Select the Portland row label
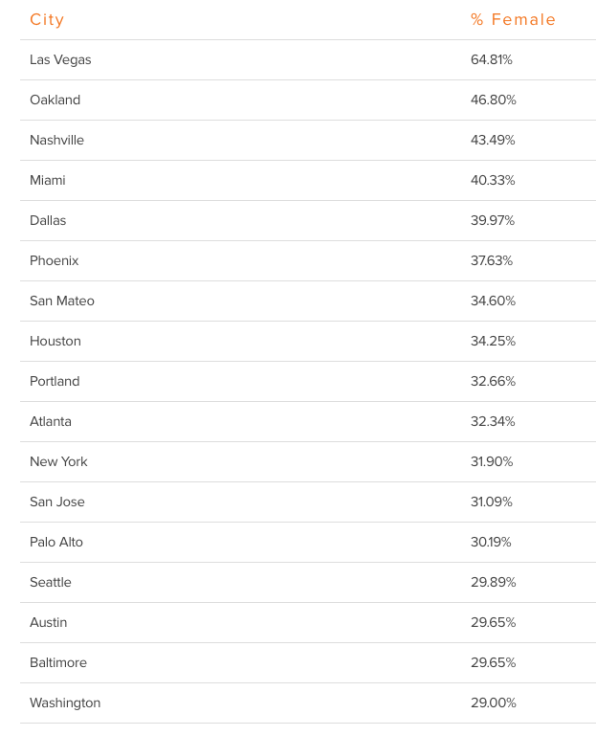This screenshot has width=596, height=736. tap(54, 381)
